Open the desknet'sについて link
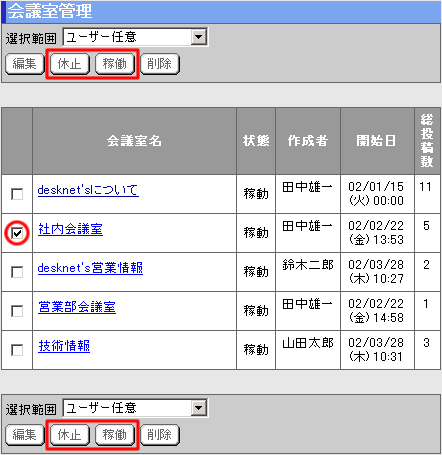The image size is (442, 455). point(88,190)
